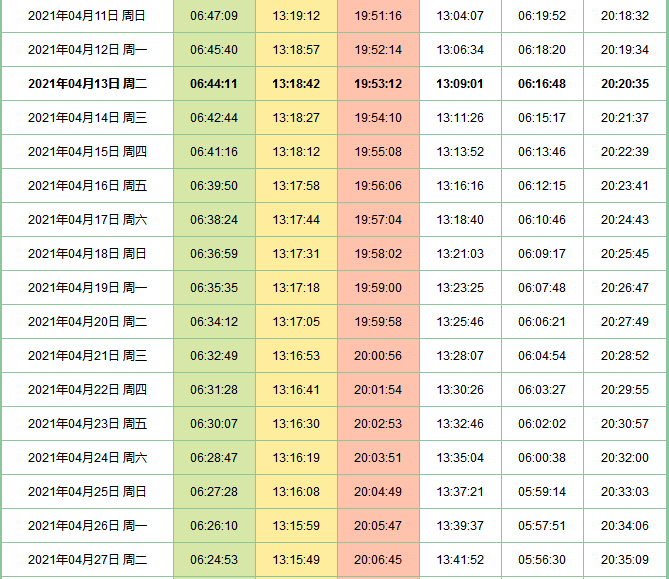This screenshot has height=579, width=669.
Task: Select the date 2021年04月19日 周一
Action: point(87,288)
